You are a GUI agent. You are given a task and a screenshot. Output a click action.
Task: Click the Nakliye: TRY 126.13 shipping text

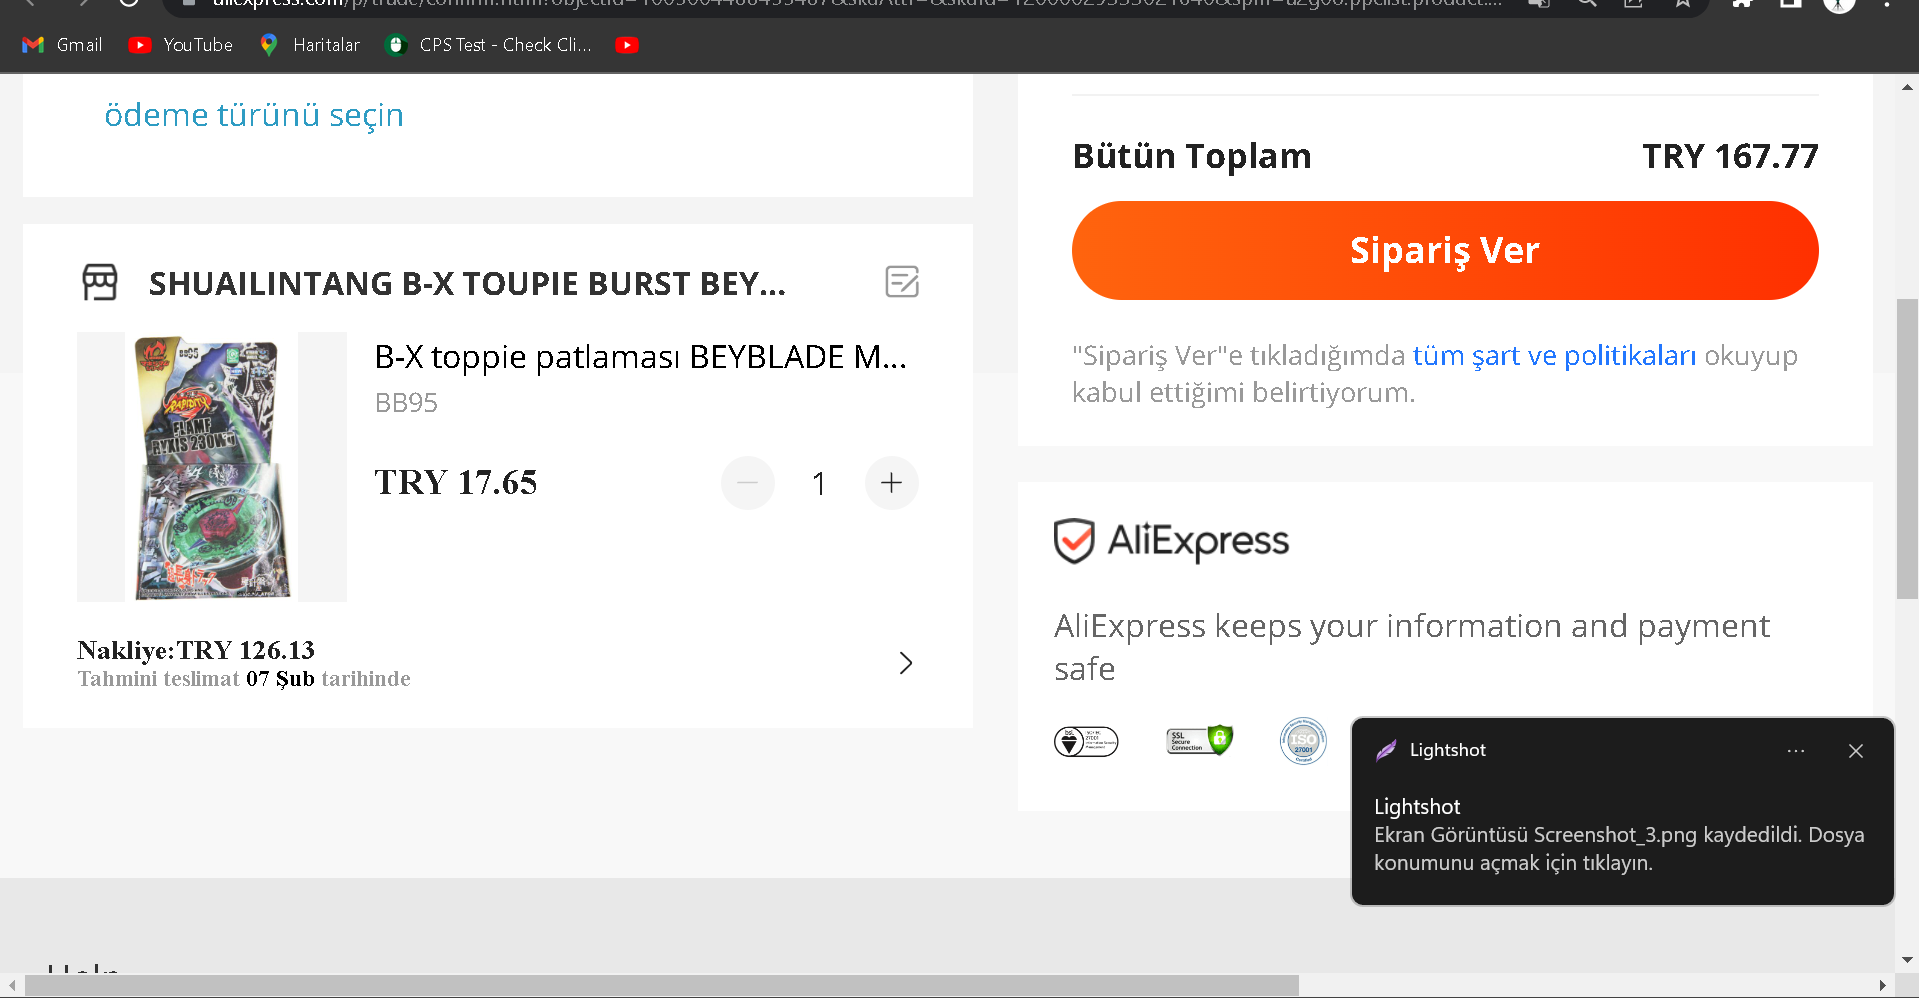click(x=196, y=651)
